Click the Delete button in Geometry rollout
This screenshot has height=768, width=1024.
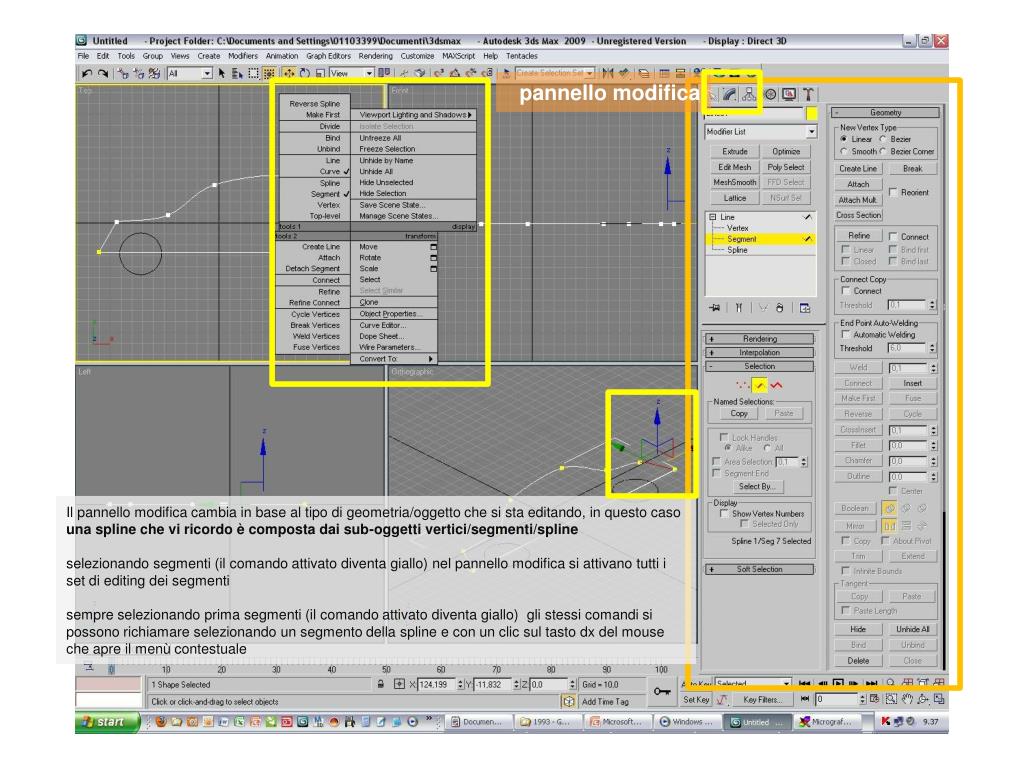(x=859, y=661)
